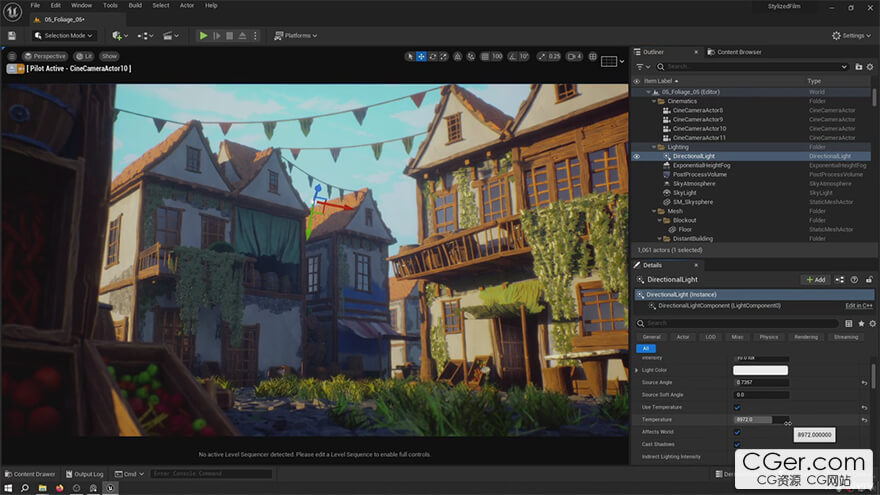Click Add component button
Screen dimensions: 880x495
(815, 279)
